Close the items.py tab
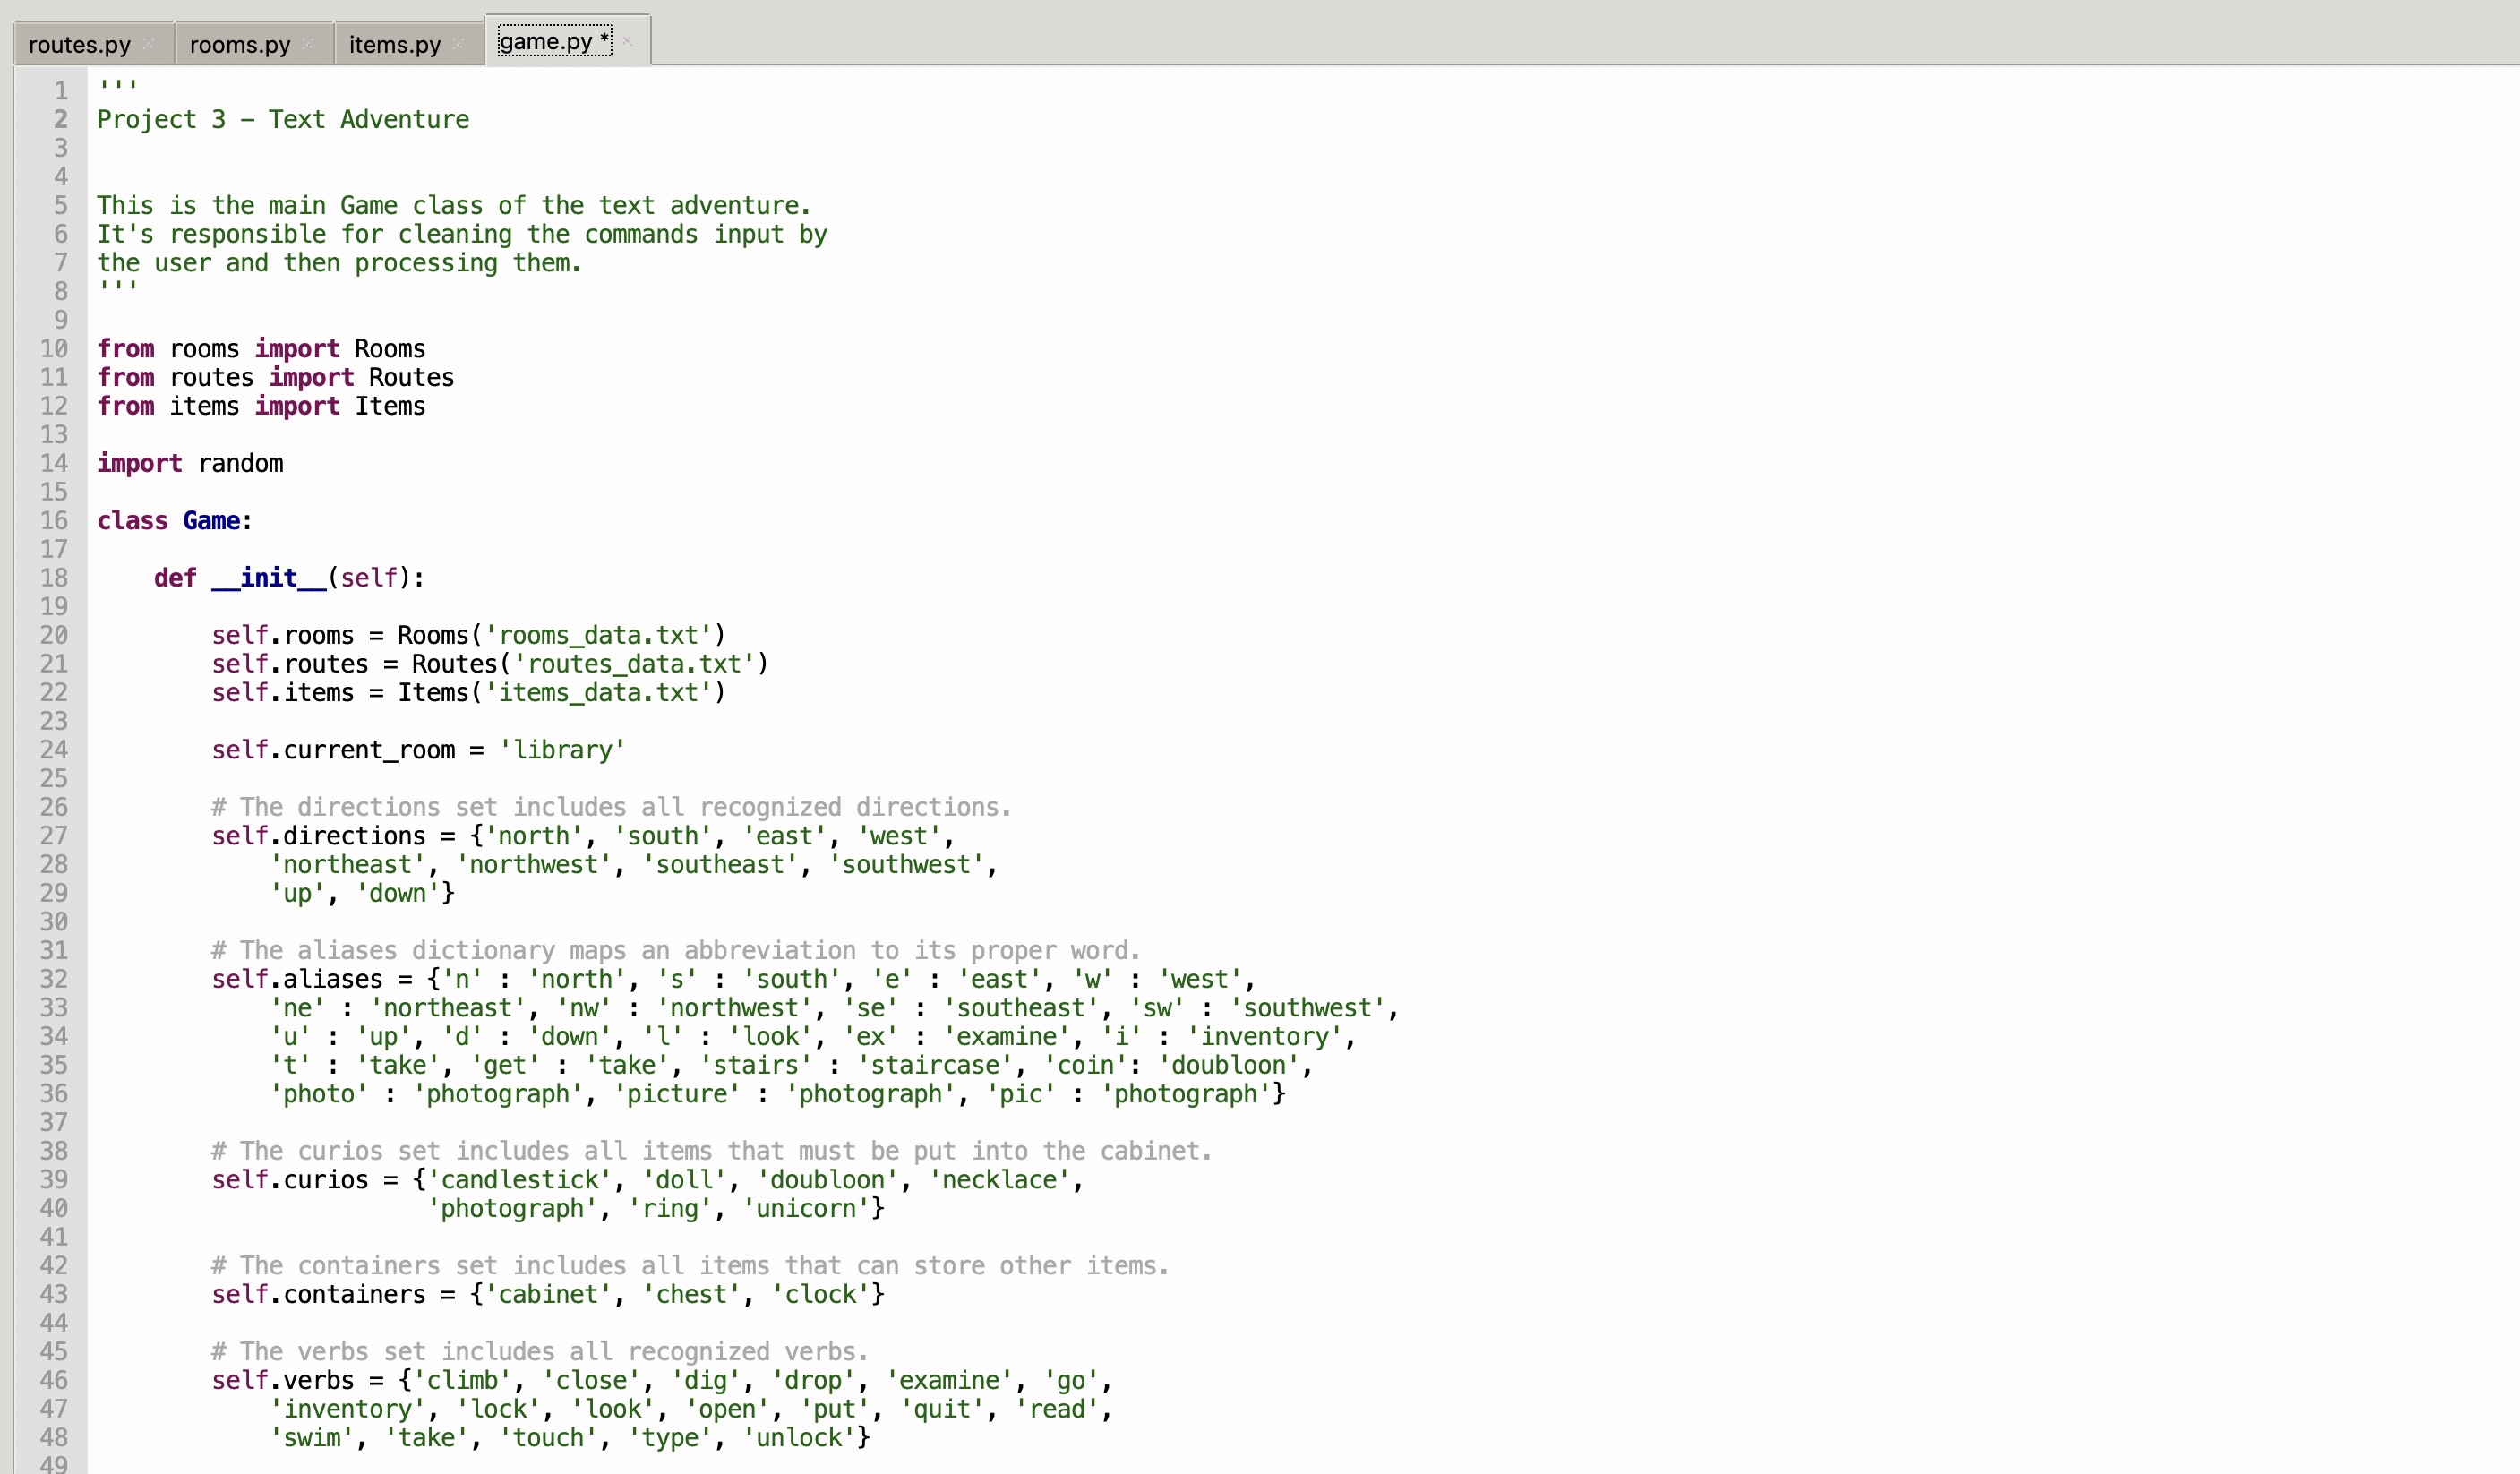Screen dimensions: 2520x1474 point(458,43)
